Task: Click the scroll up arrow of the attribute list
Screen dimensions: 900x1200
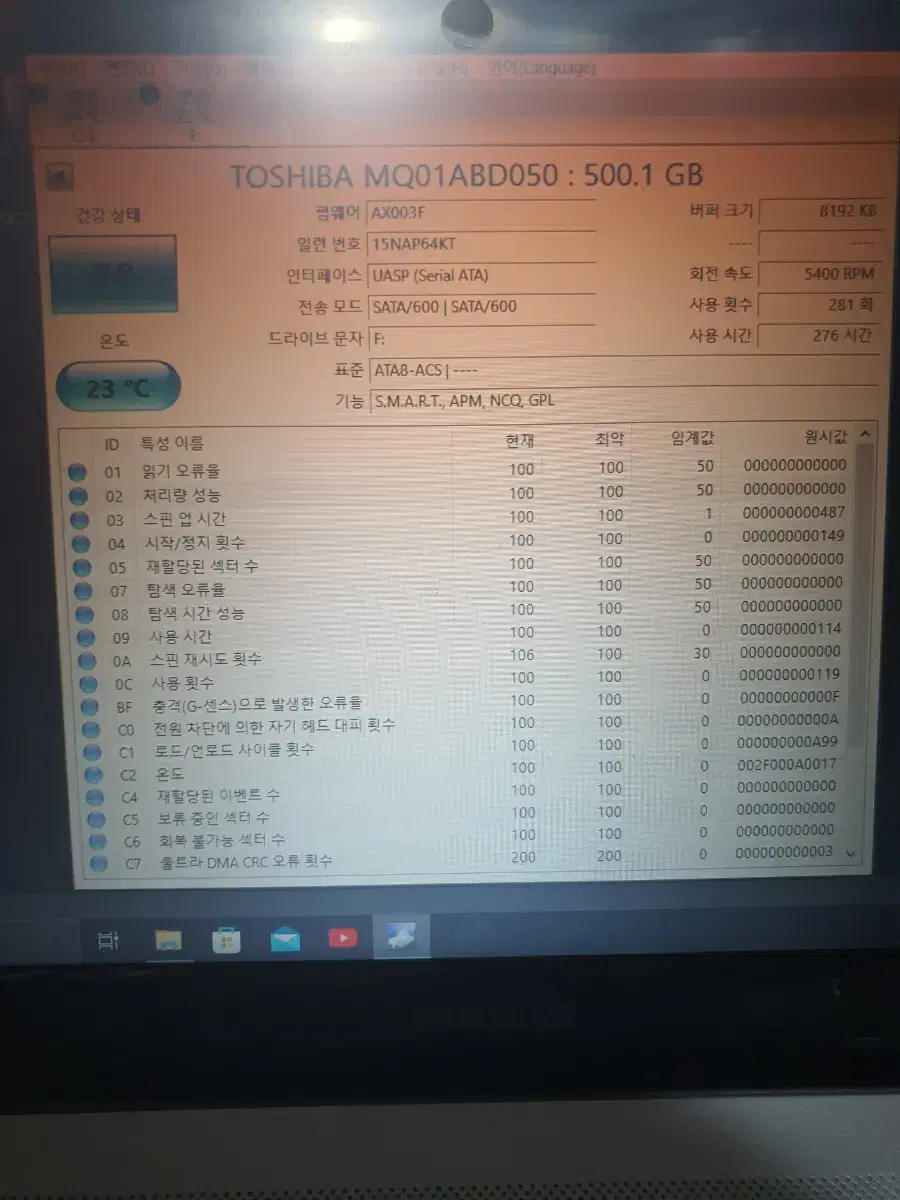Action: [864, 434]
